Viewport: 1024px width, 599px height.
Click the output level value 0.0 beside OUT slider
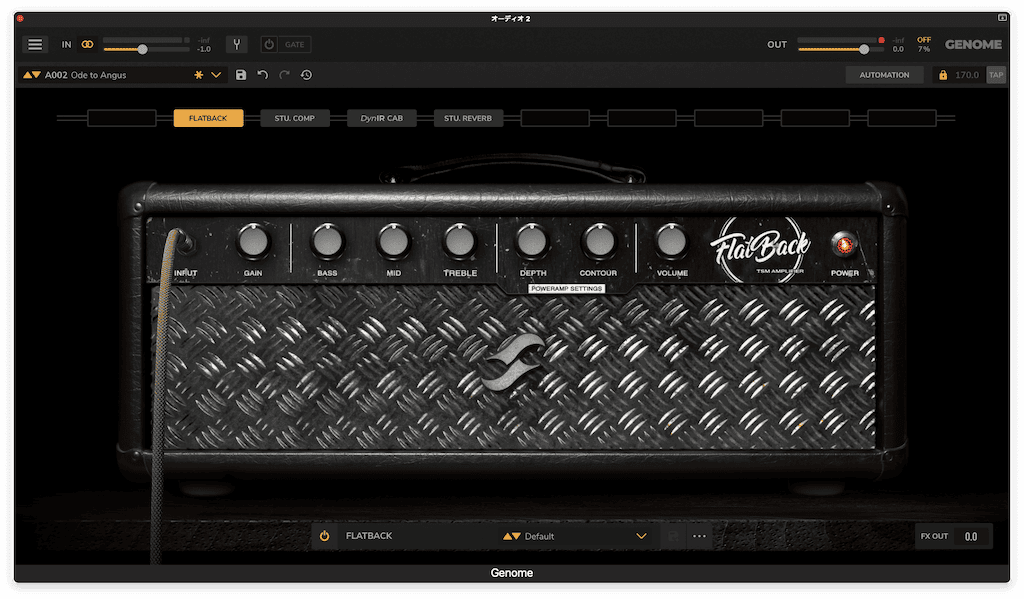pyautogui.click(x=899, y=49)
